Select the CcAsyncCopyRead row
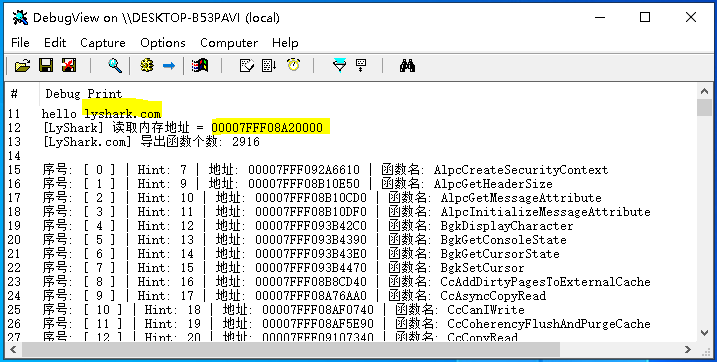The image size is (717, 362). tap(351, 296)
